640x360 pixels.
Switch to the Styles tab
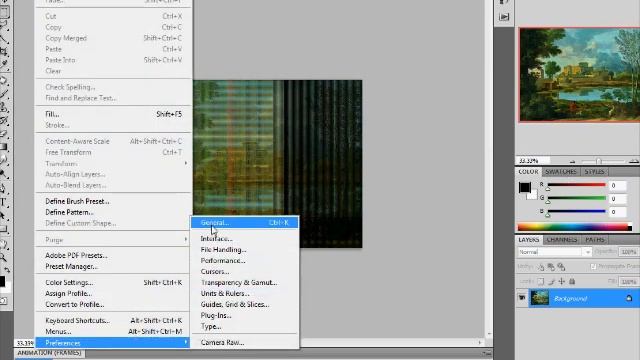[x=594, y=172]
